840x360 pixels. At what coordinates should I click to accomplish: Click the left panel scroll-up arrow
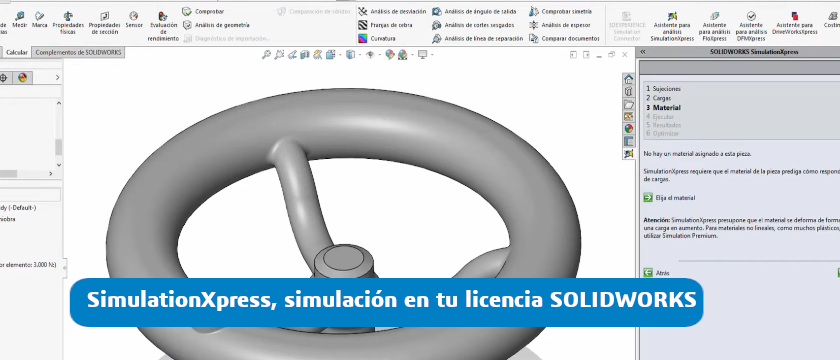click(58, 103)
